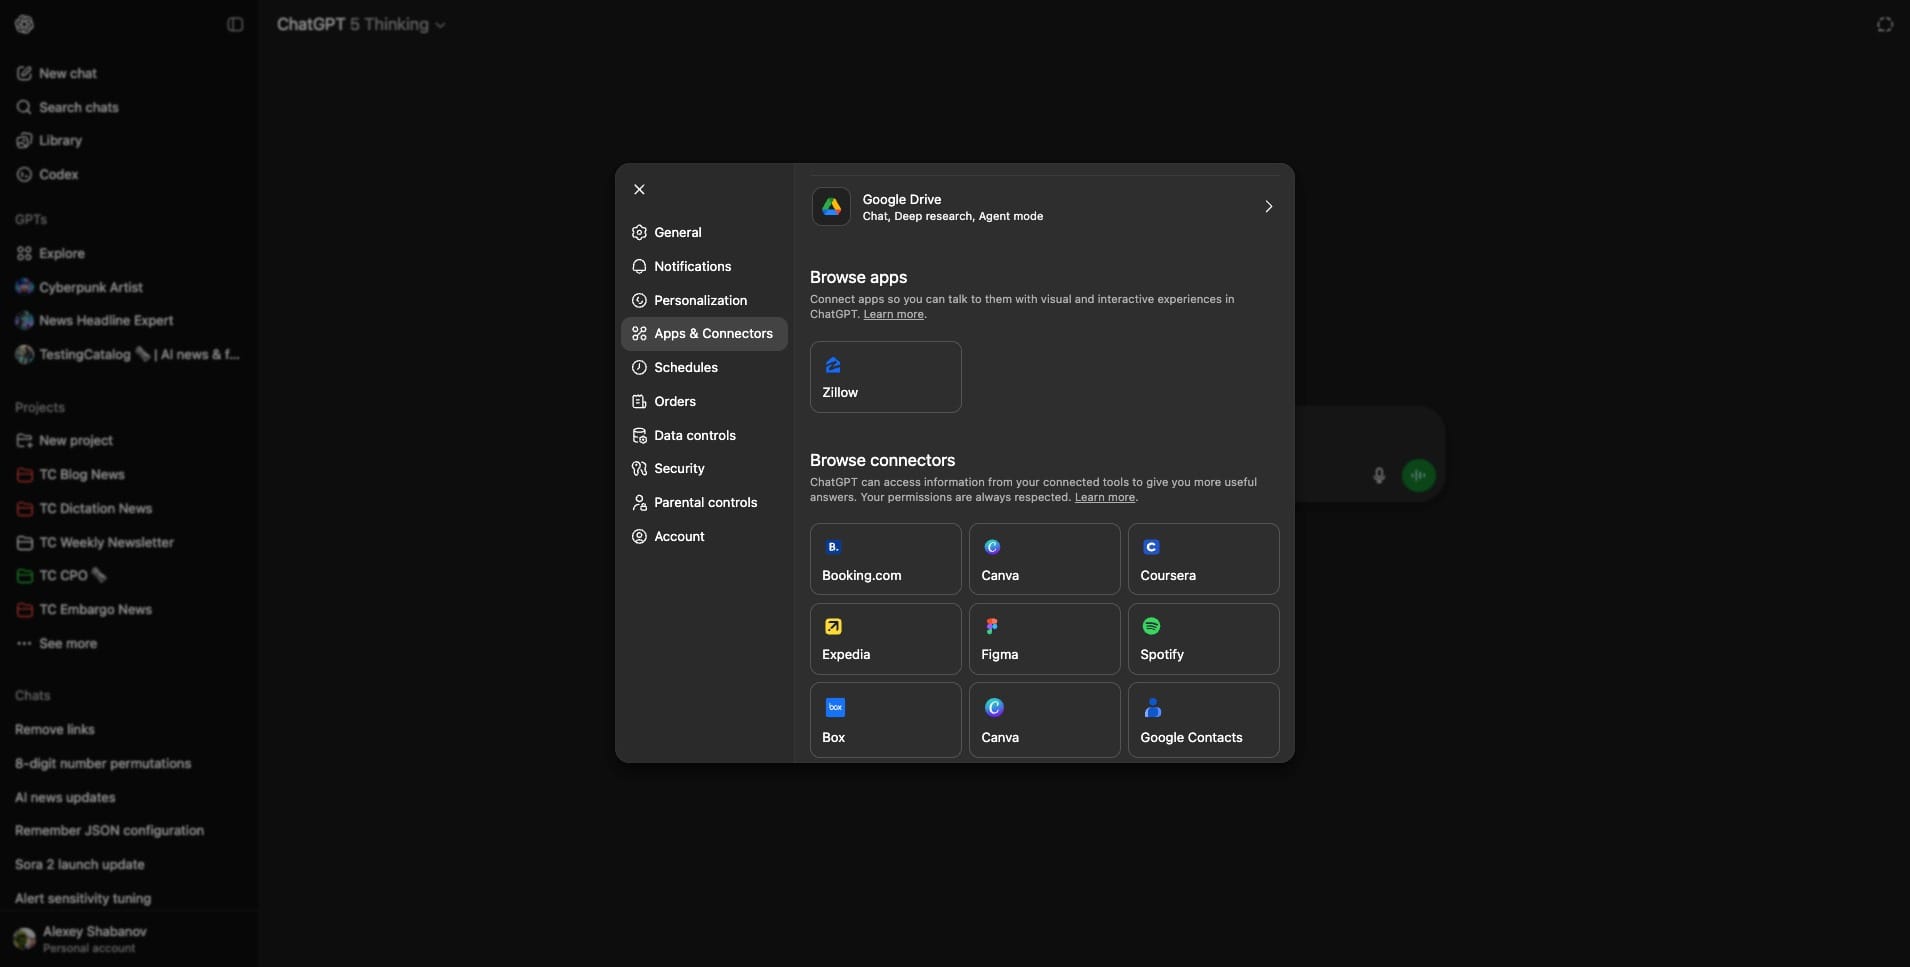Open Search chats in the sidebar

point(128,107)
